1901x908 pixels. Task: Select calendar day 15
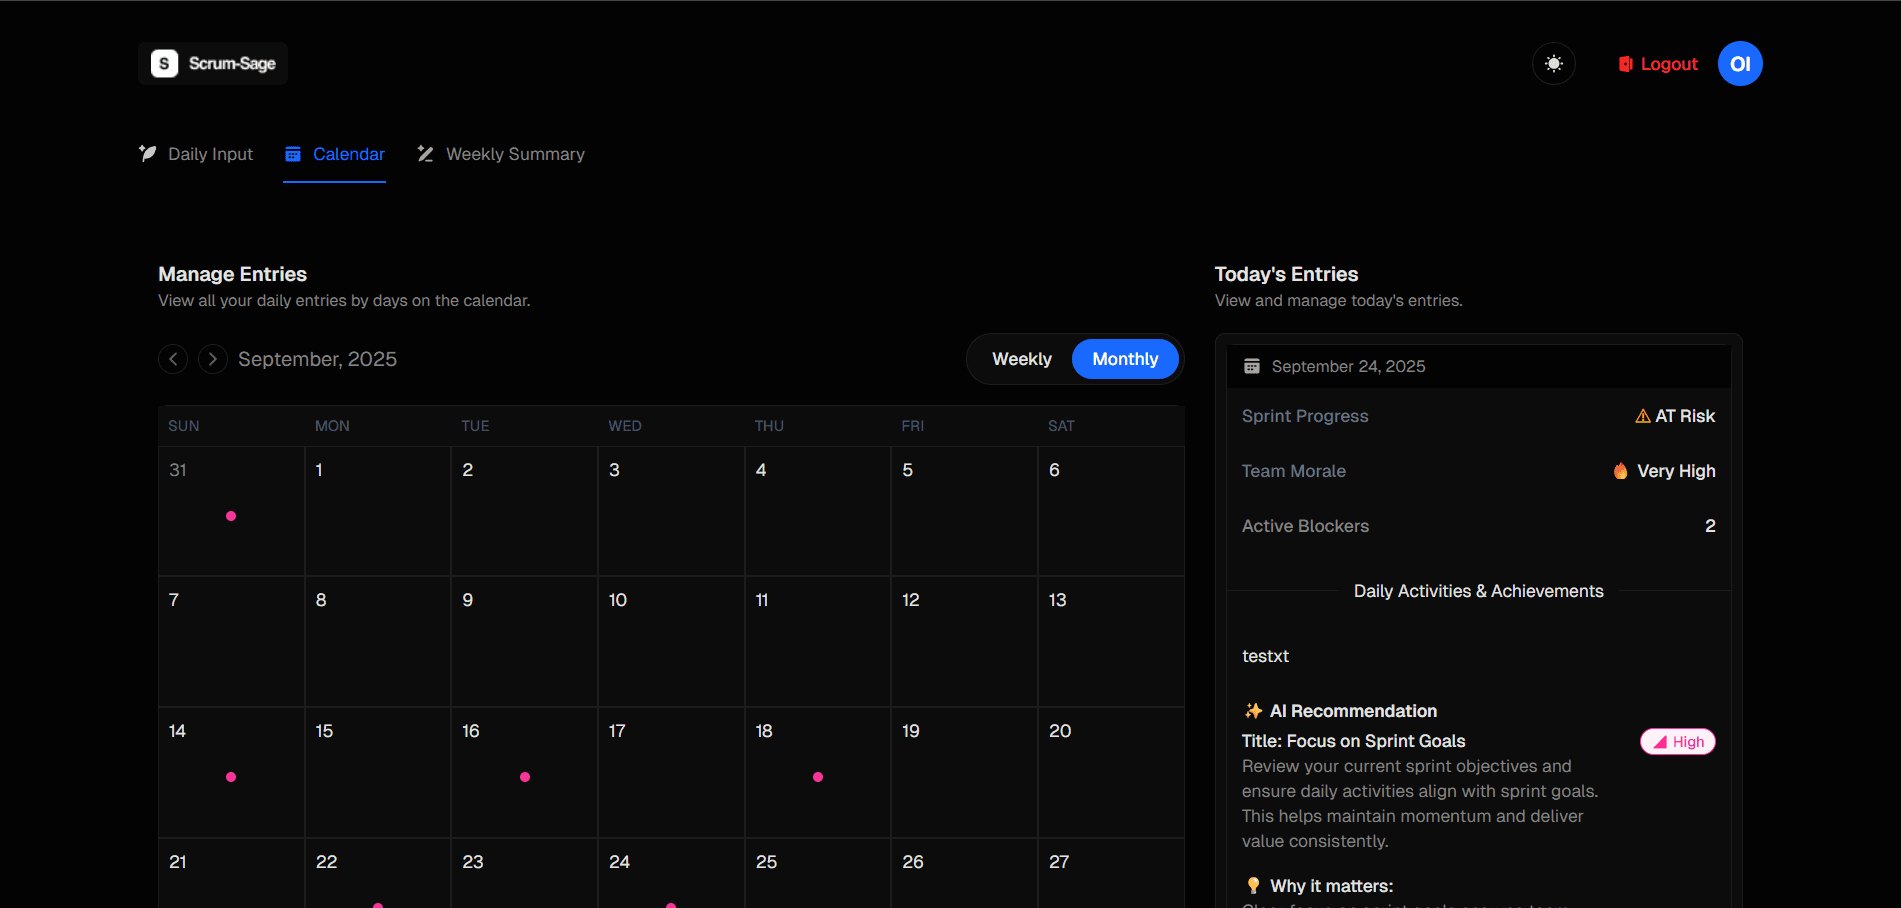pos(378,773)
